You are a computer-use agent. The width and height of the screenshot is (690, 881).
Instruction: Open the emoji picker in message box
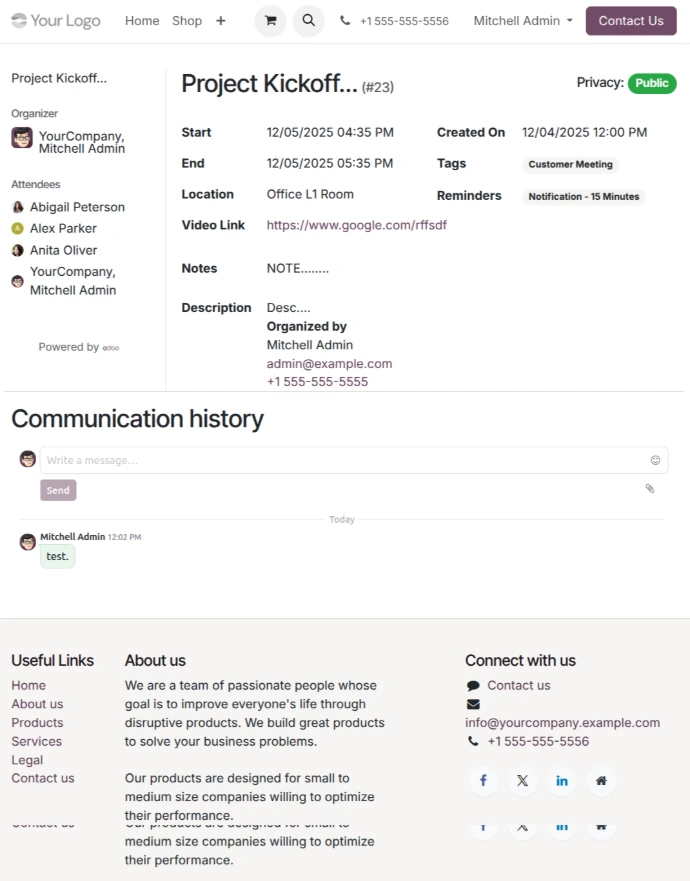(656, 460)
